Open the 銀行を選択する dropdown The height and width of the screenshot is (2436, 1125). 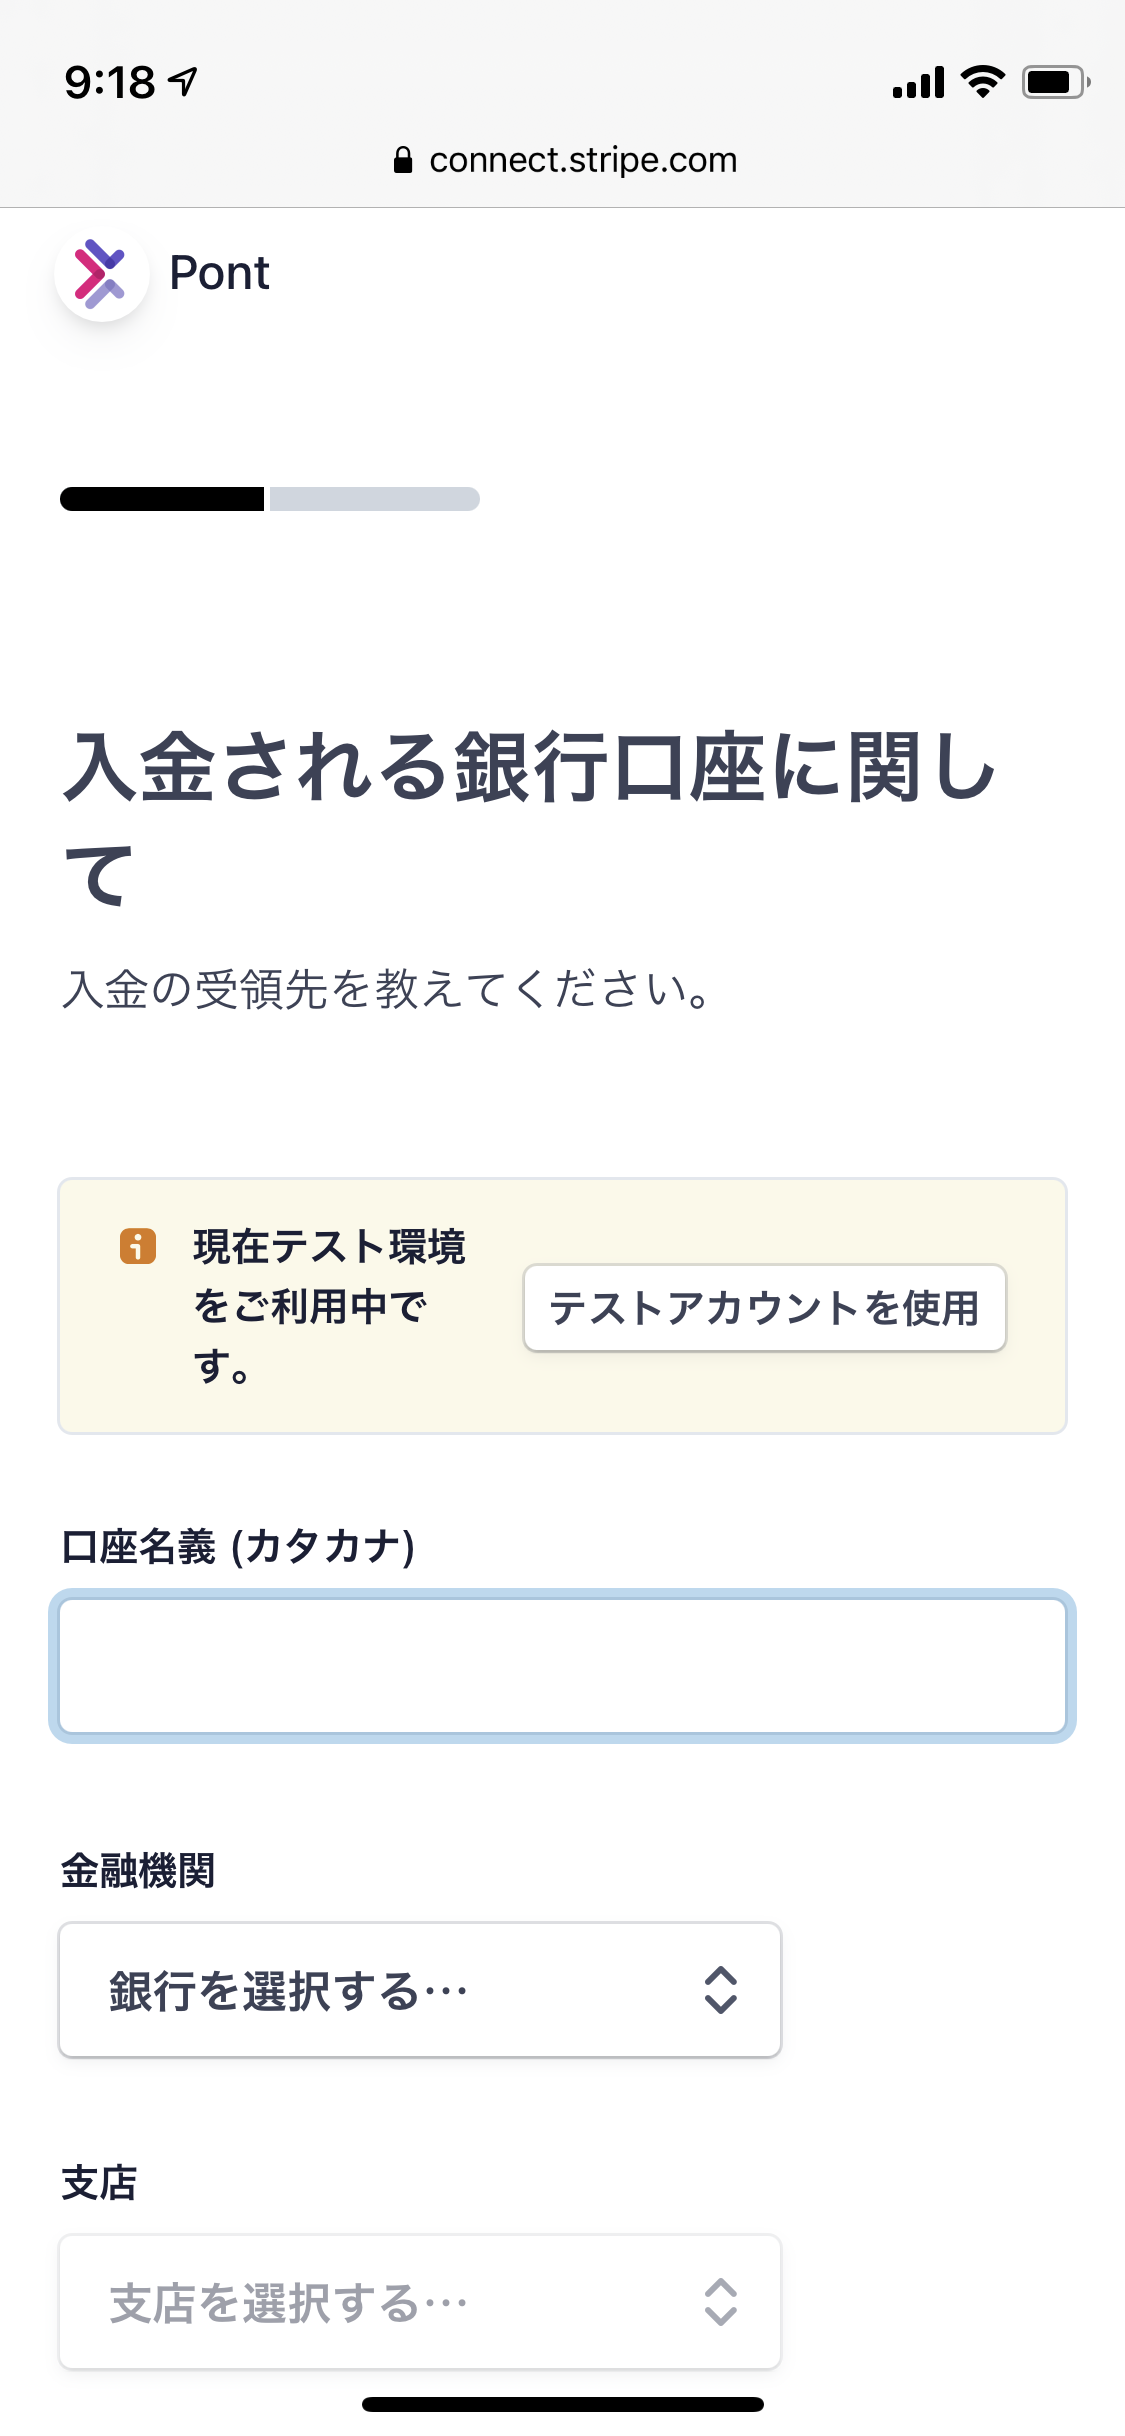click(x=420, y=1990)
